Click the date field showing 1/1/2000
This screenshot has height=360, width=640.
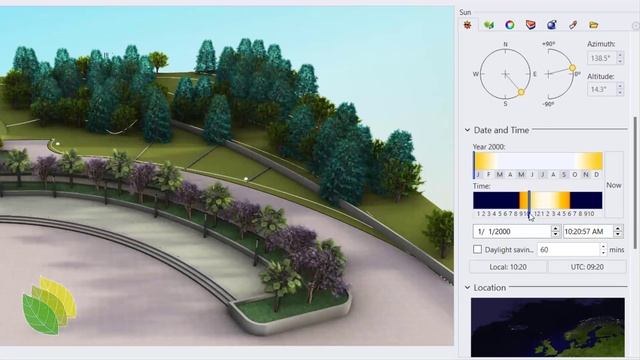point(512,231)
